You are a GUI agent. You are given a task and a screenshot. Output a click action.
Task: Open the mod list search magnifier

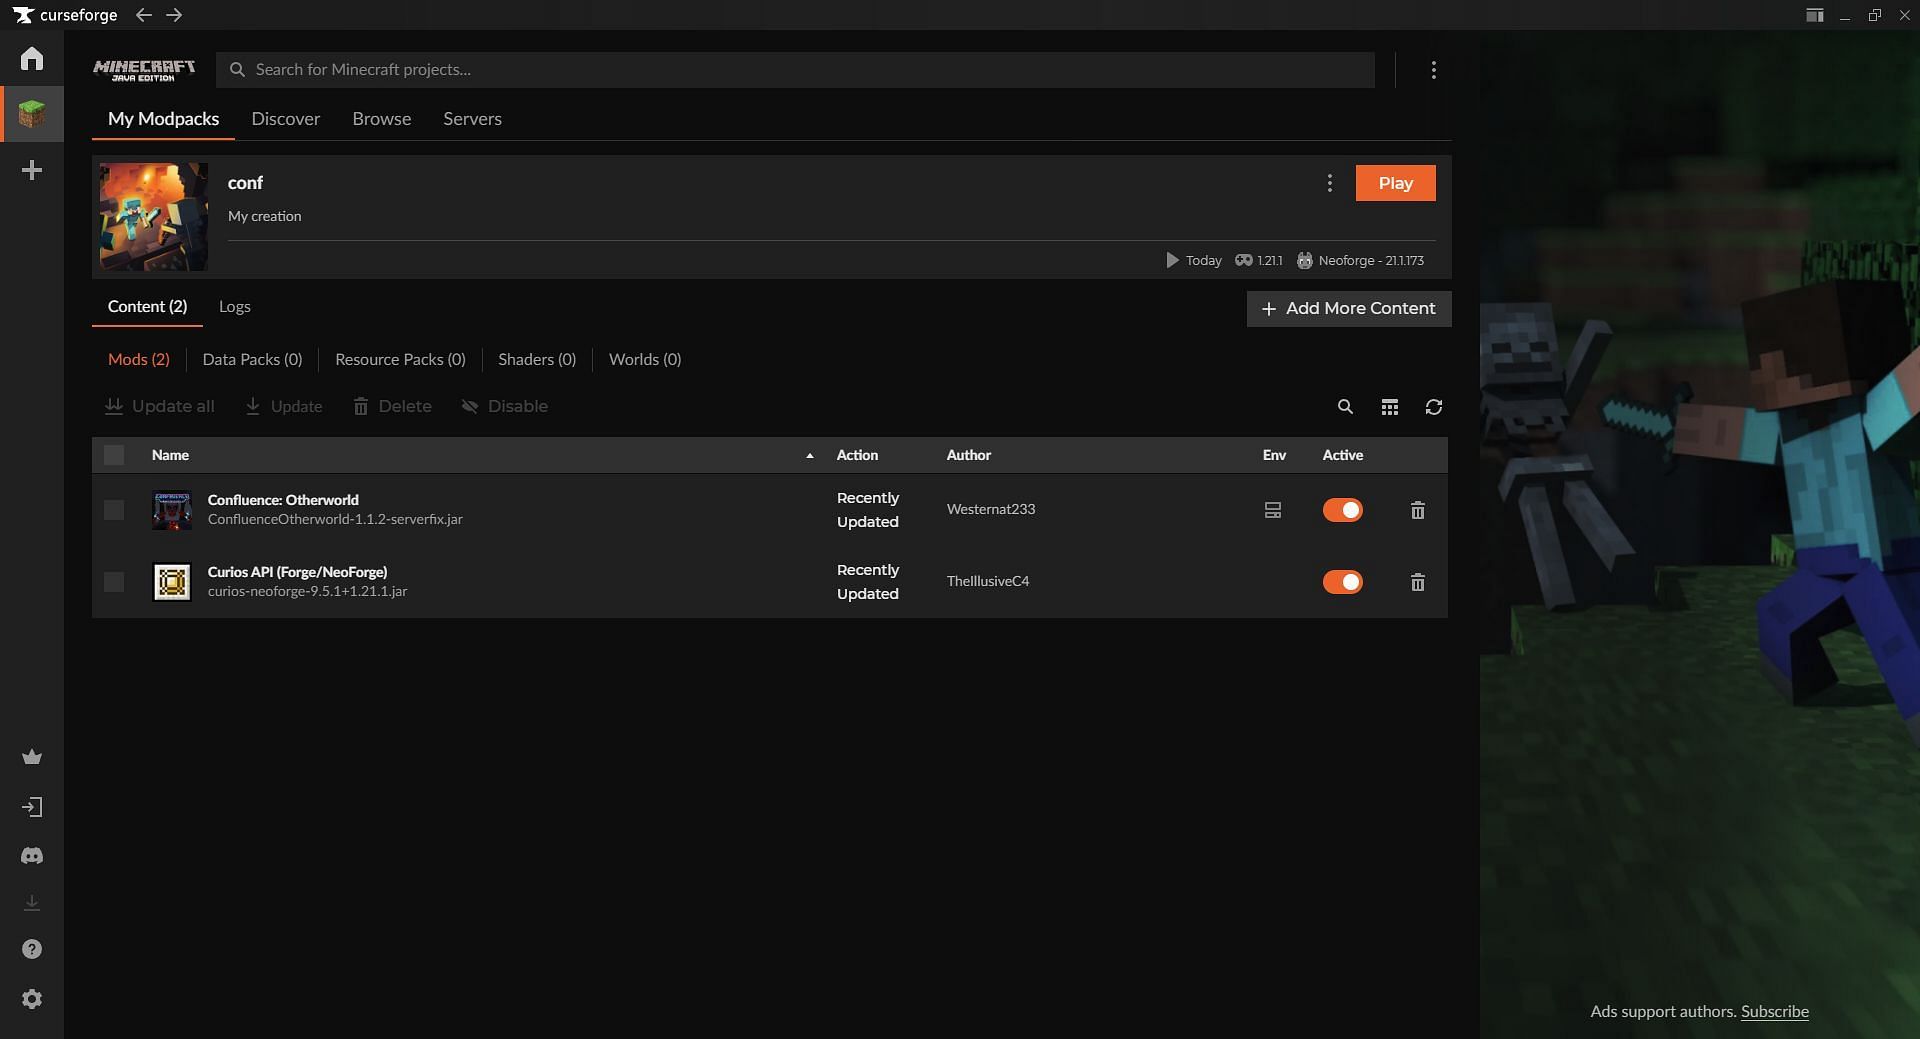[1345, 407]
